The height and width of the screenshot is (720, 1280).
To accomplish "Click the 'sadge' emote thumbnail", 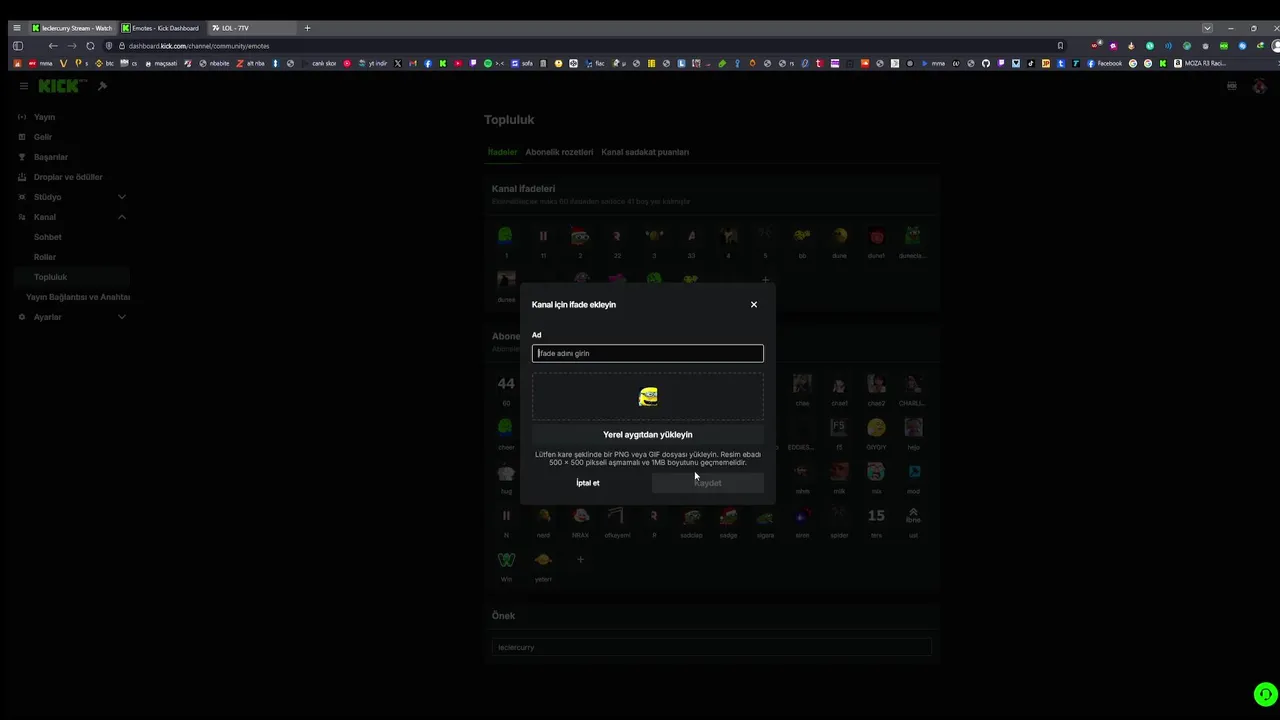I will click(x=728, y=516).
